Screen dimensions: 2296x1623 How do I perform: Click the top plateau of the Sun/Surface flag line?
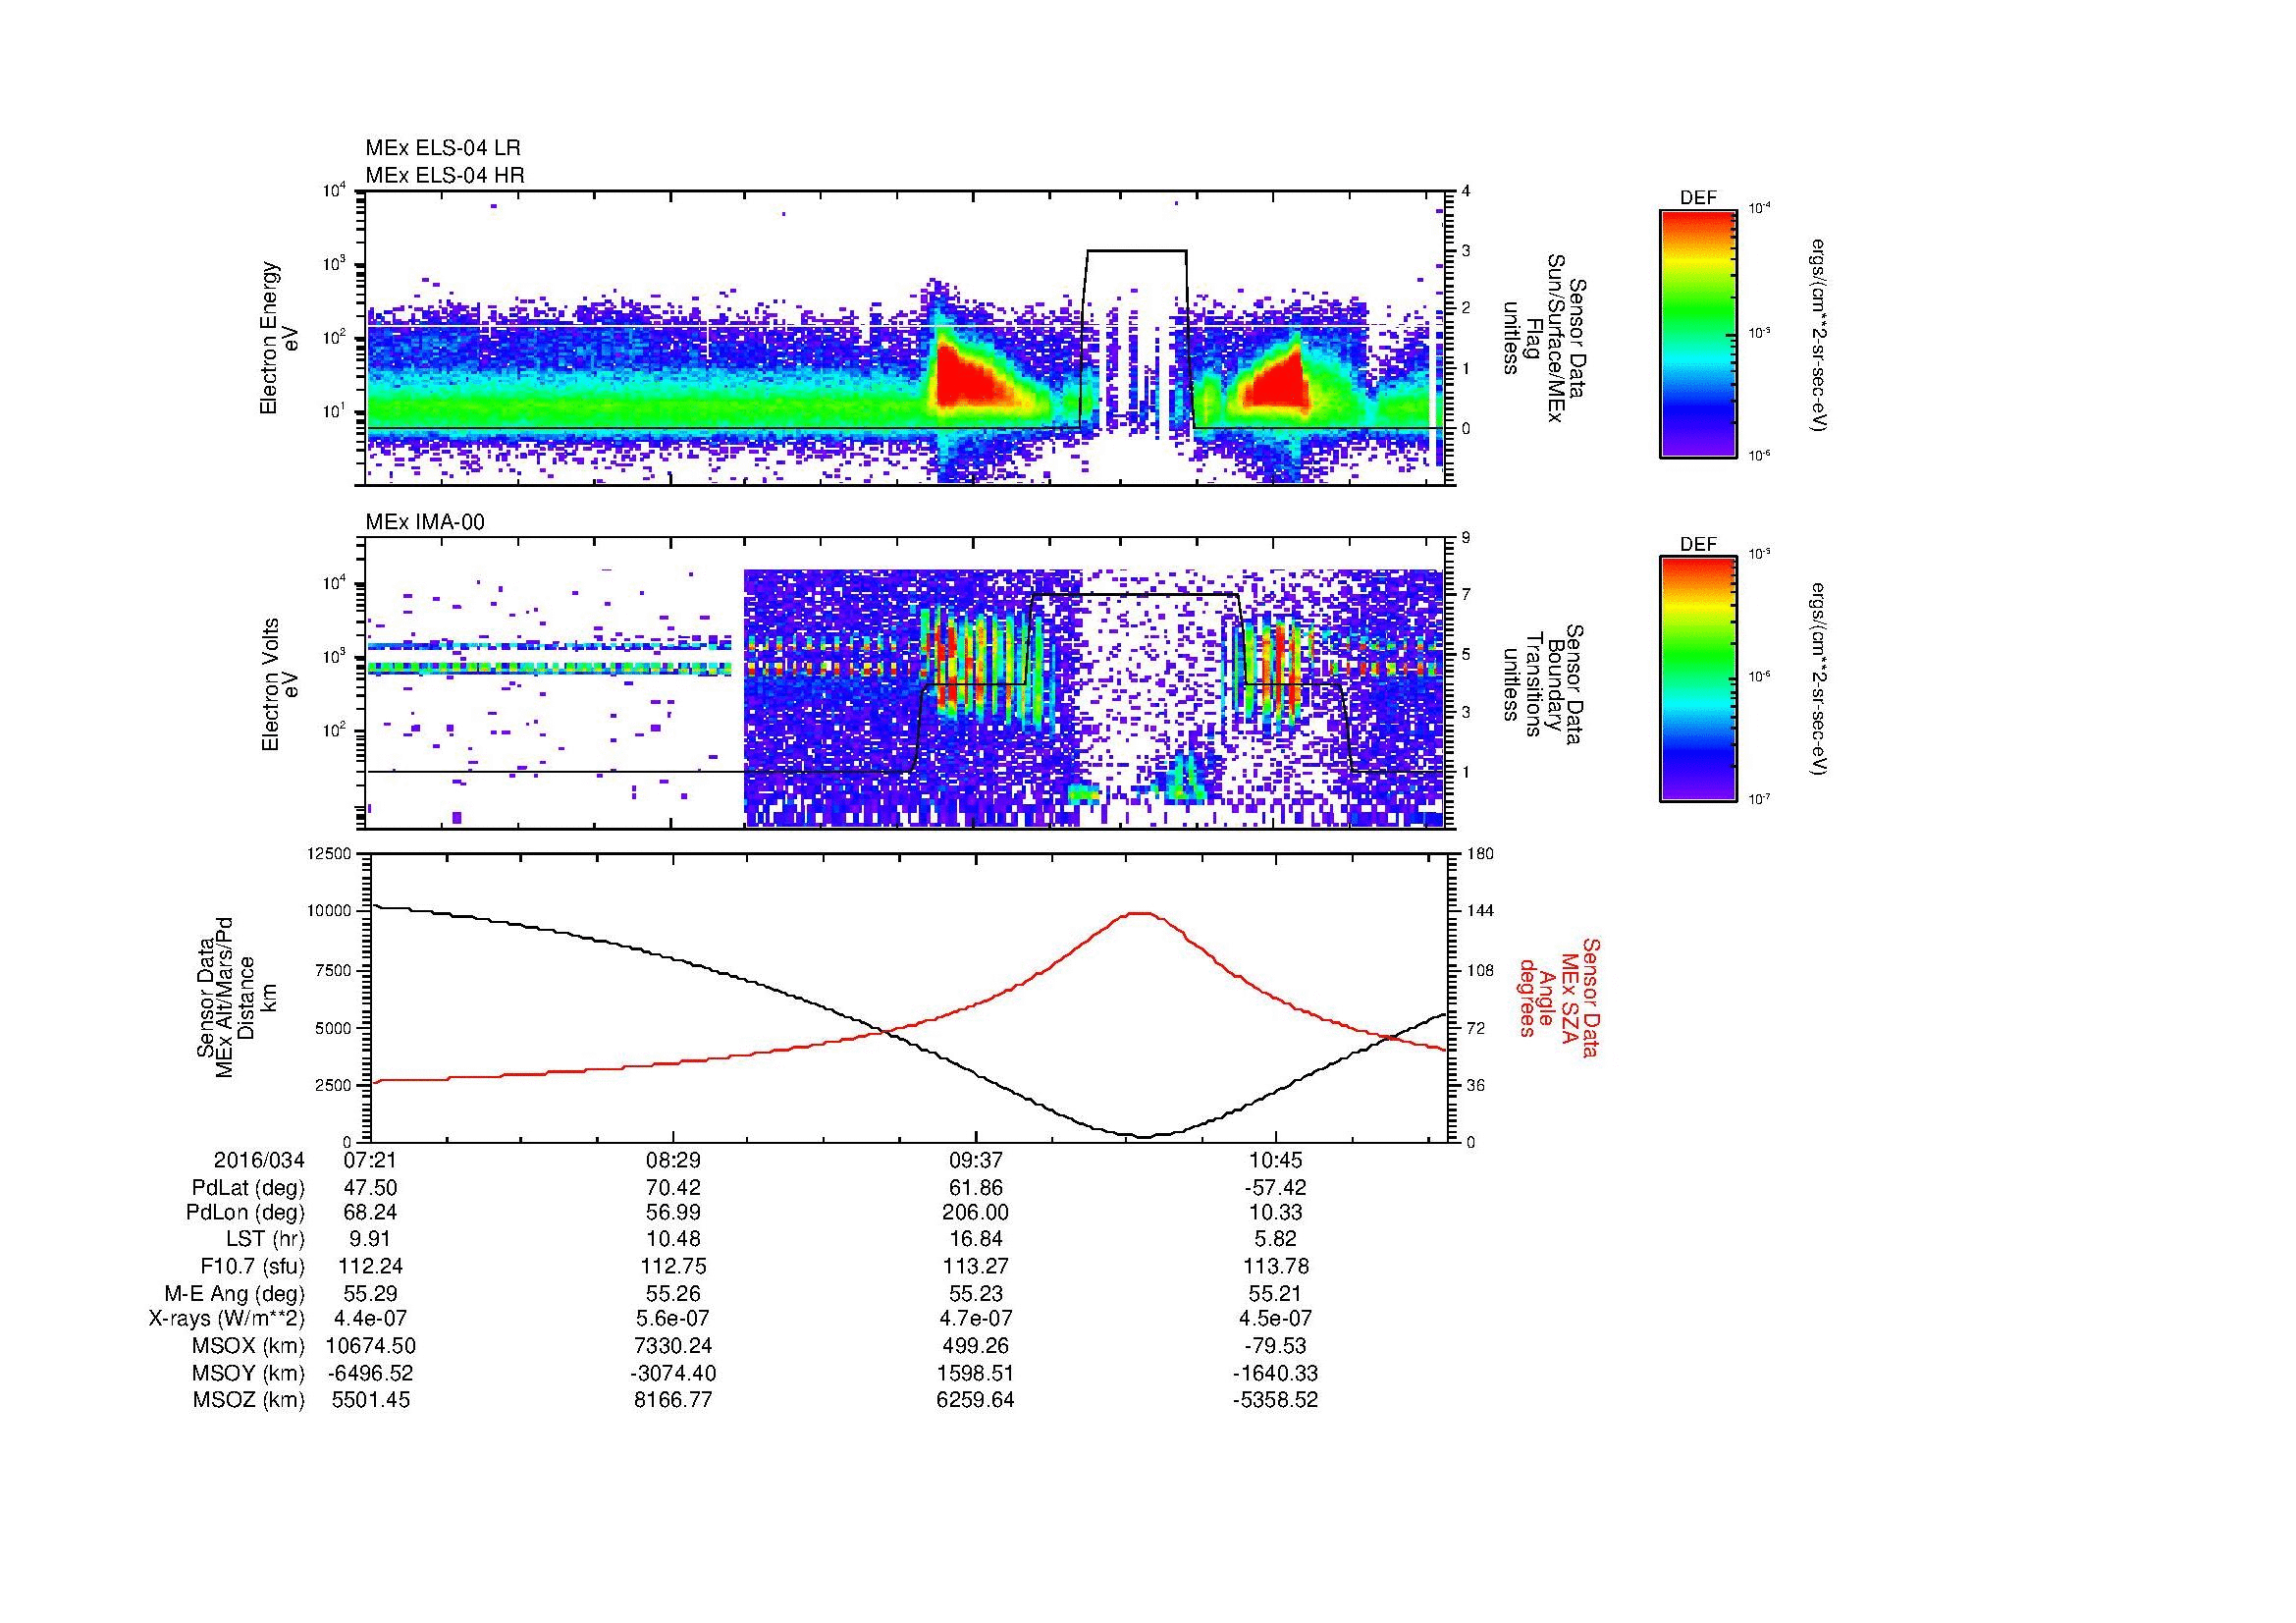pos(1136,250)
